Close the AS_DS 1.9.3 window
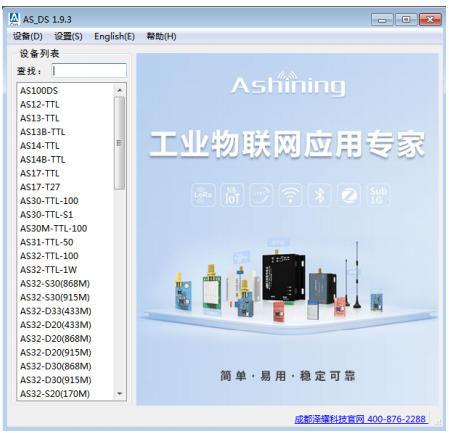449x433 pixels. [430, 20]
